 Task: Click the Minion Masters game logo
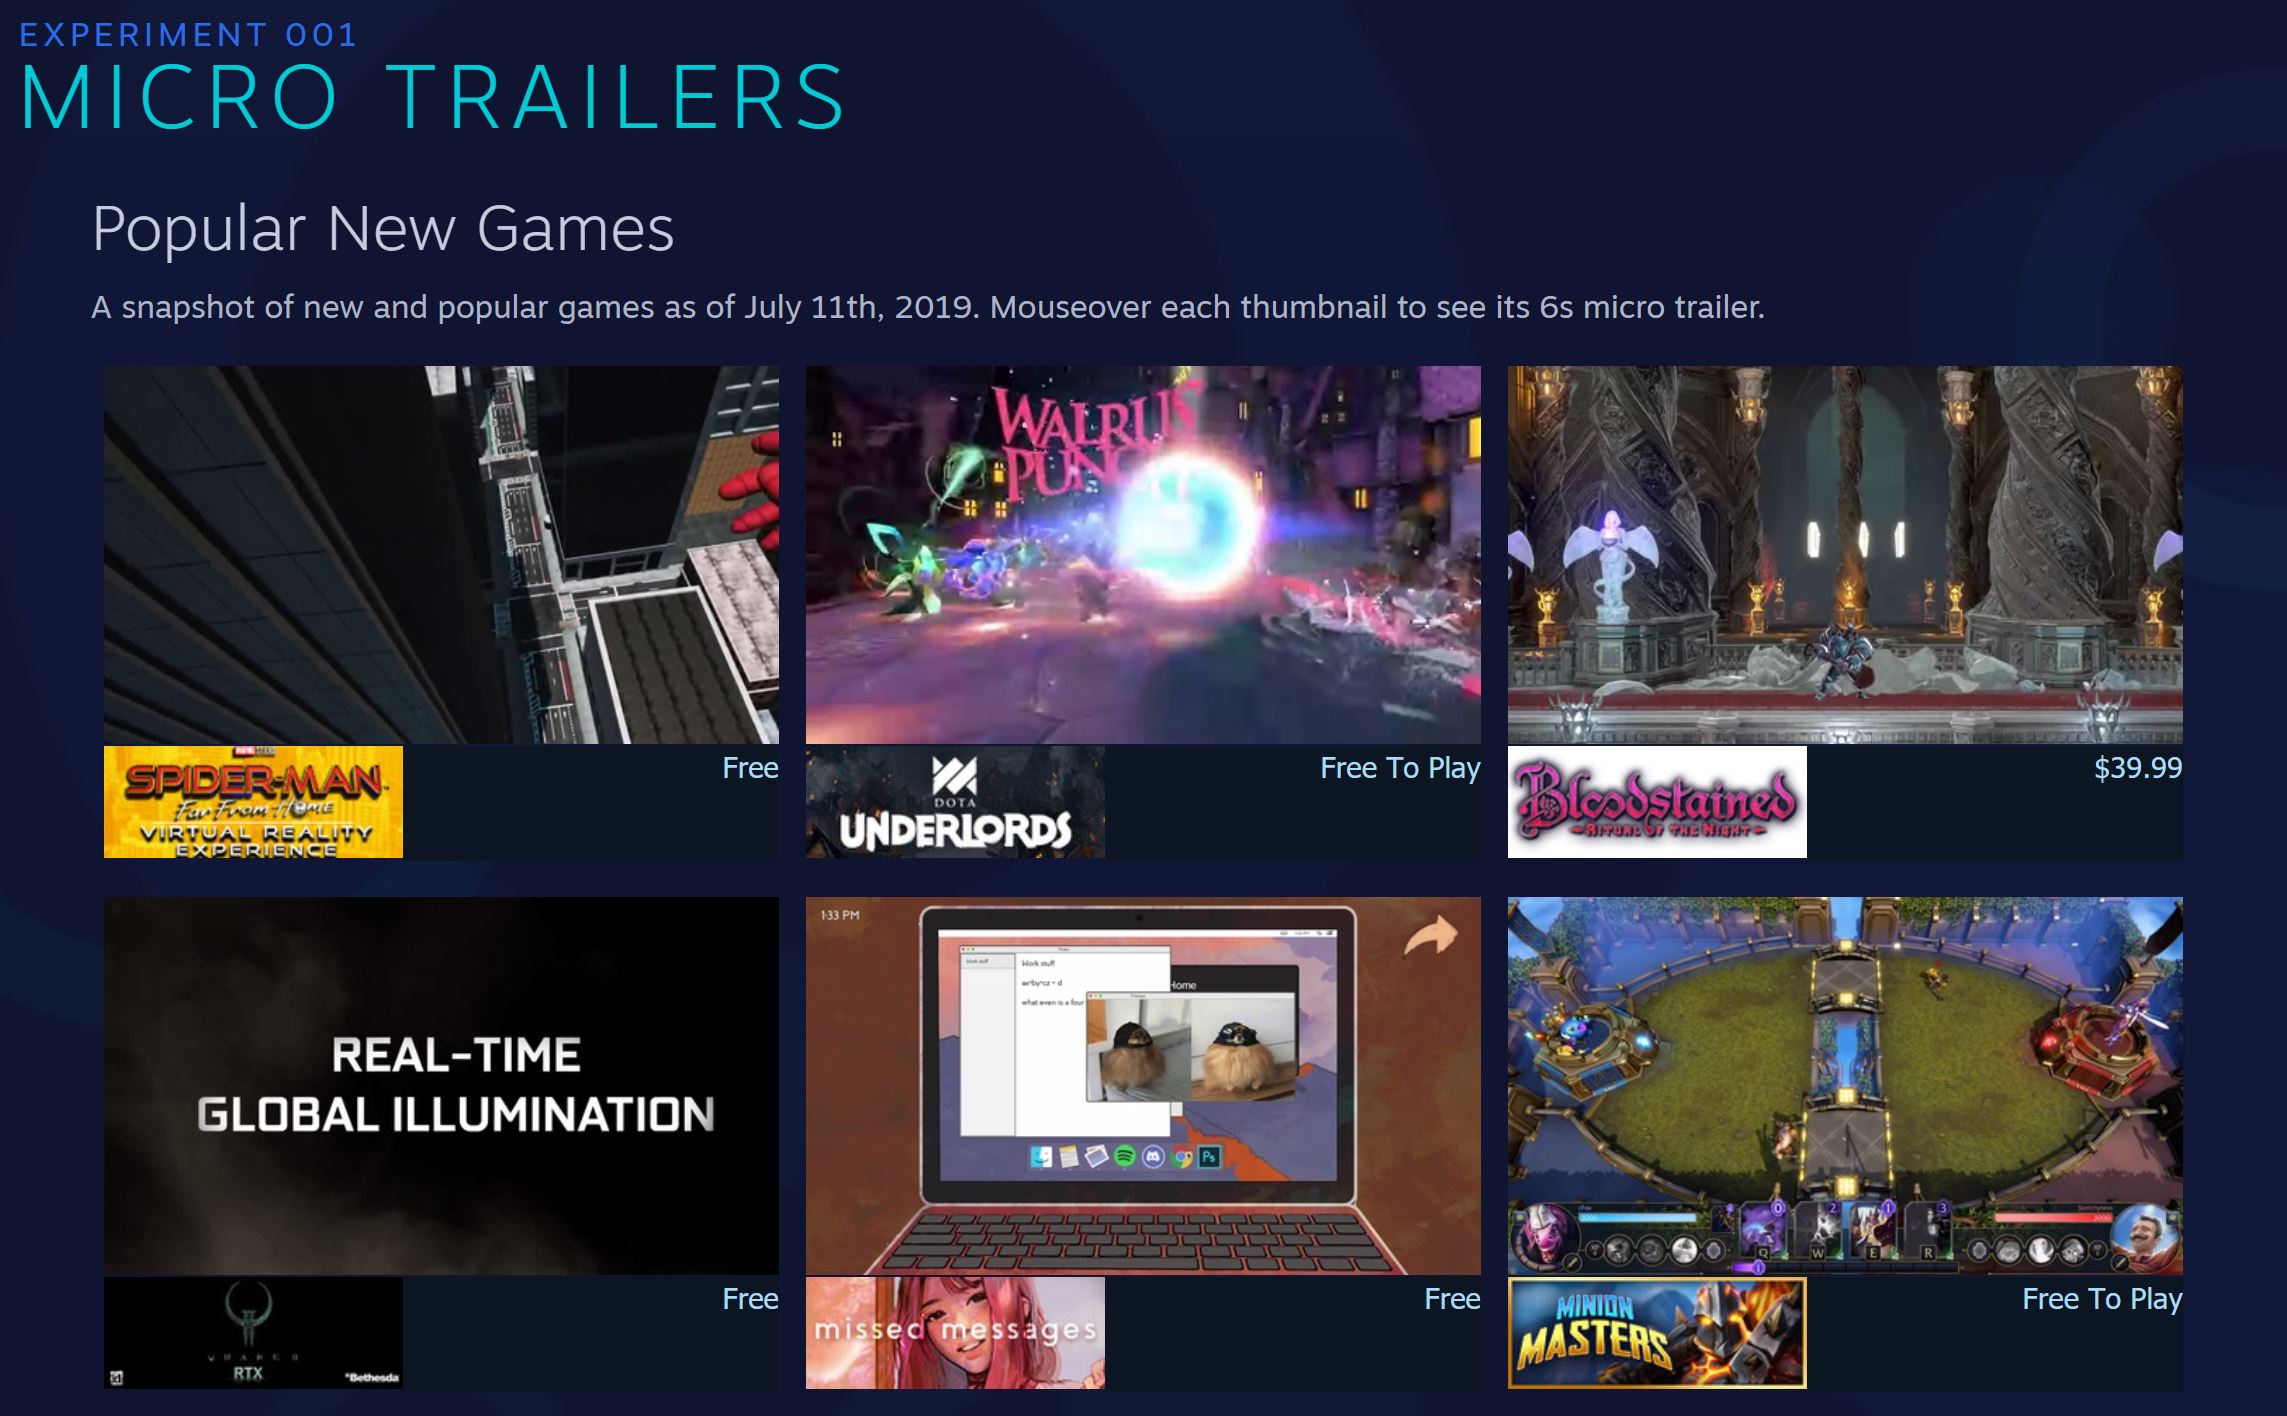(x=1657, y=1333)
